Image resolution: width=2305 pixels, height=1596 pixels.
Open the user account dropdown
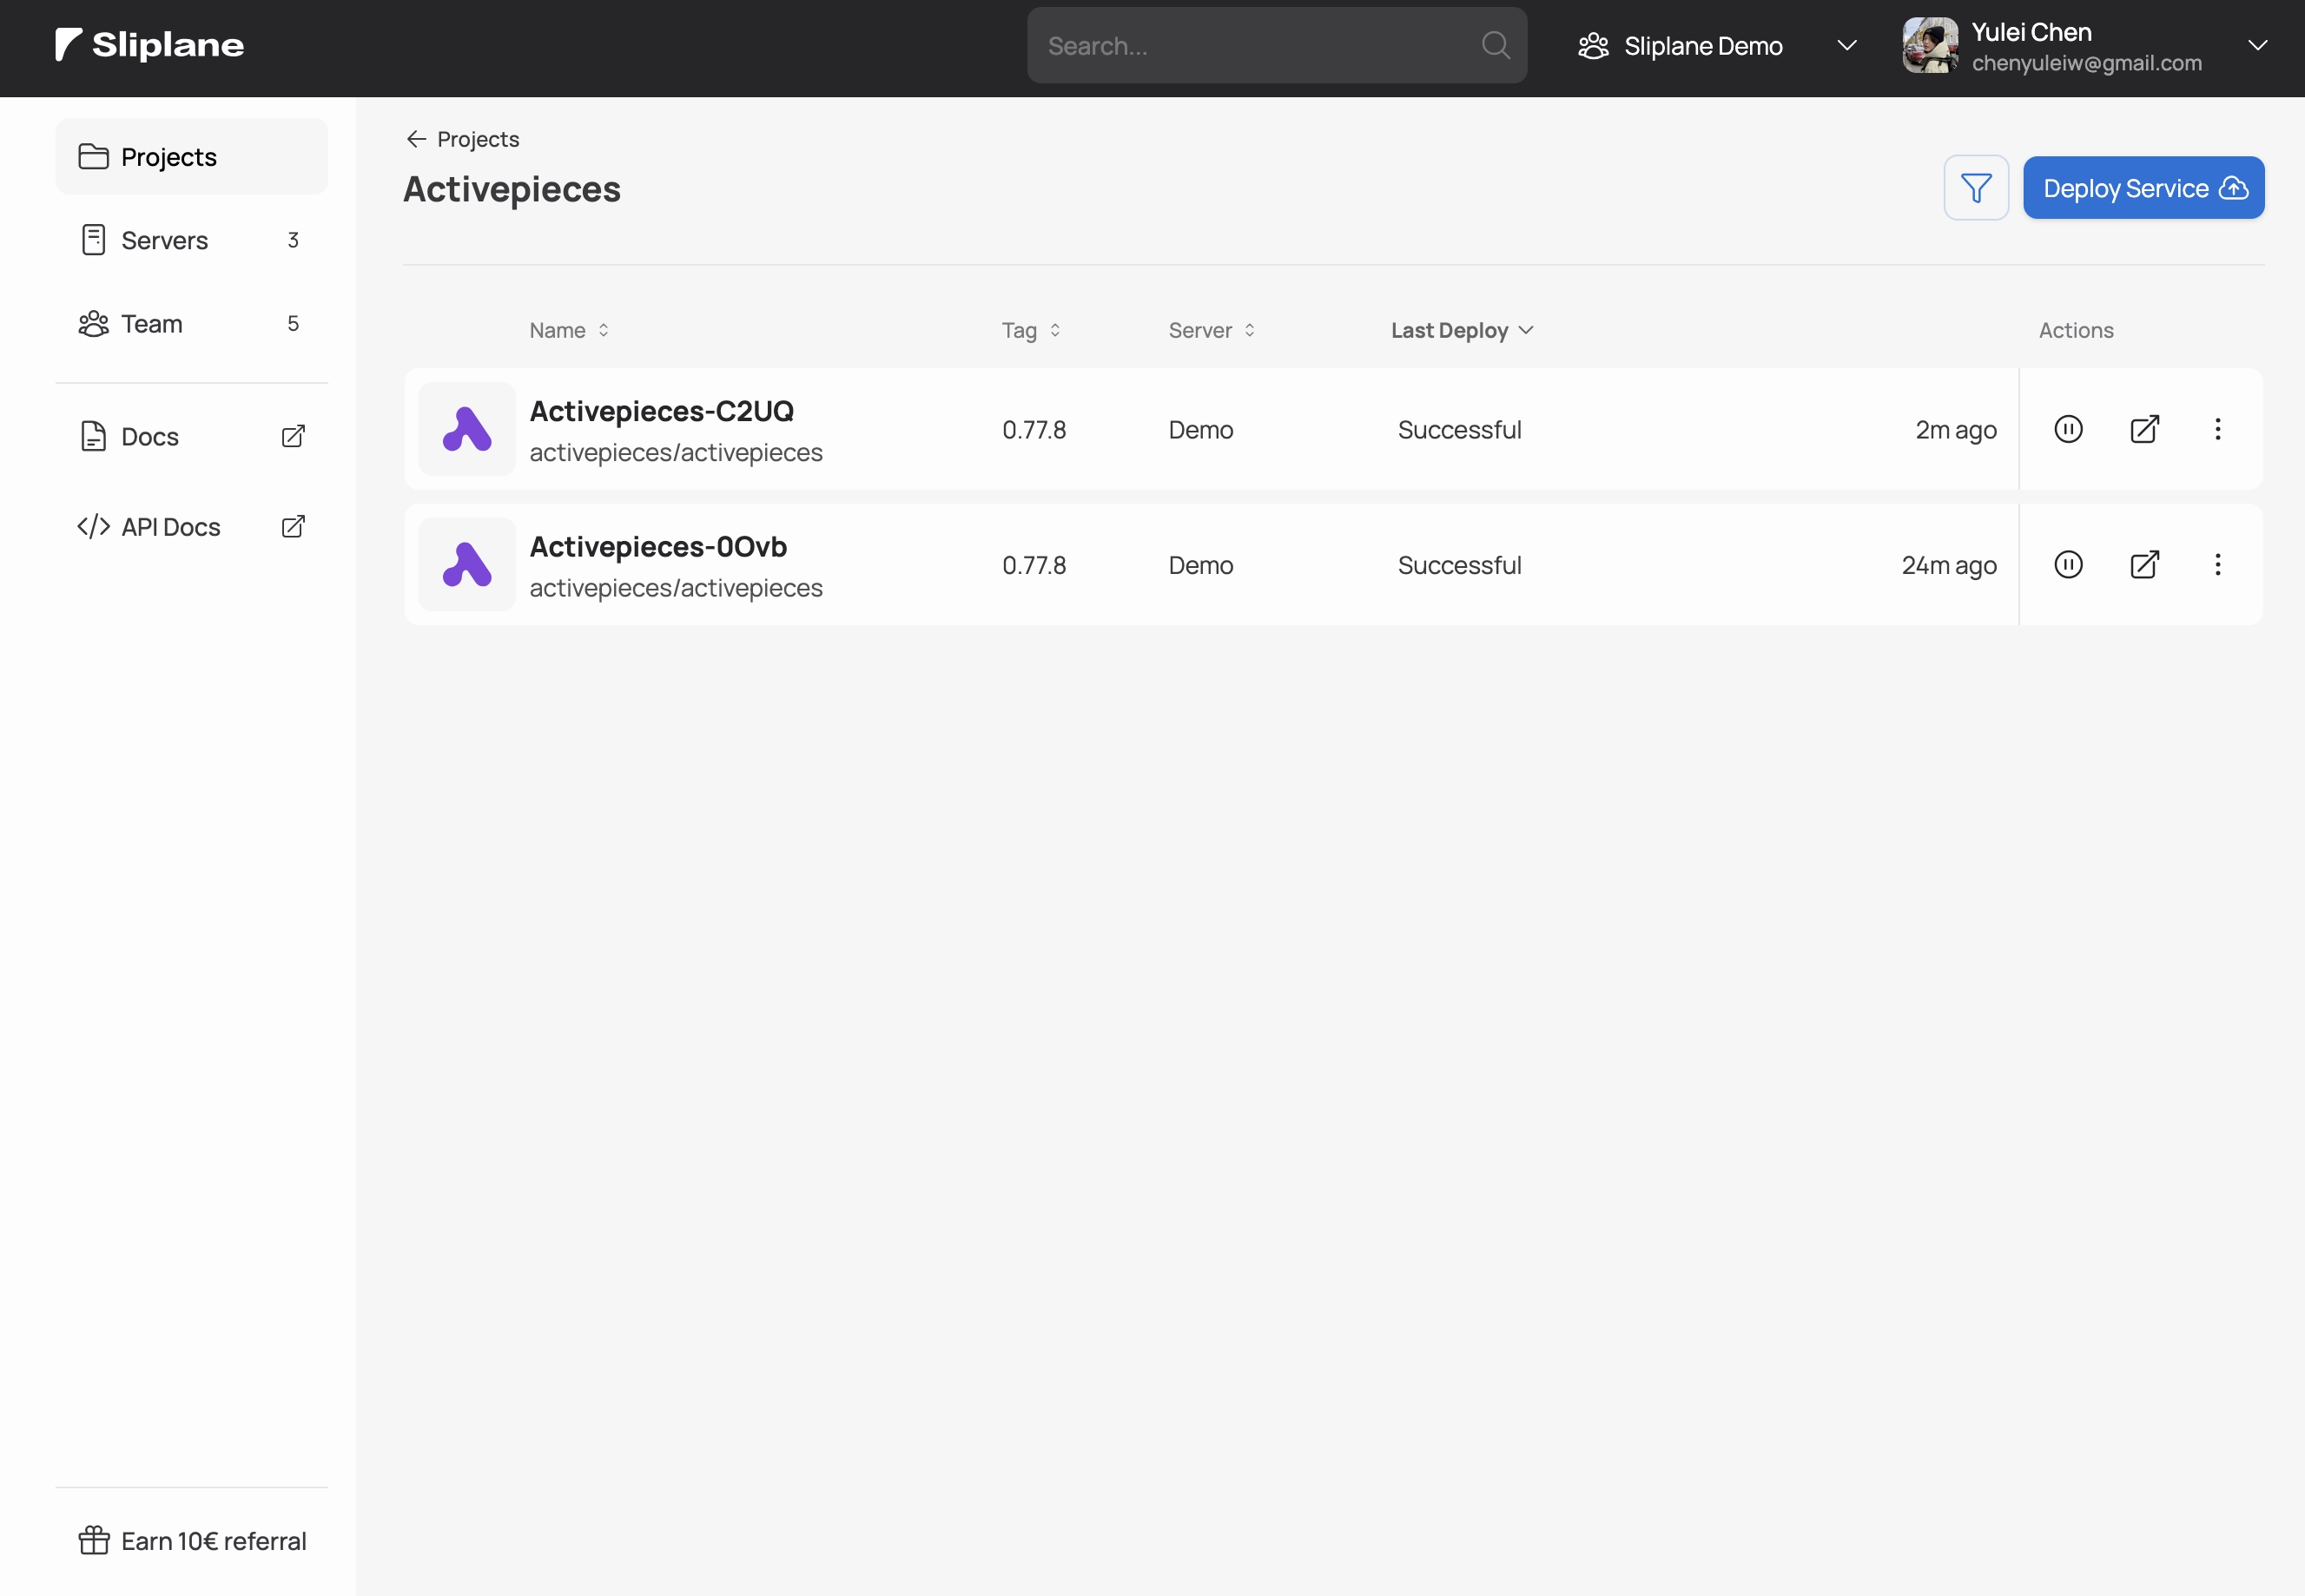pyautogui.click(x=2258, y=44)
